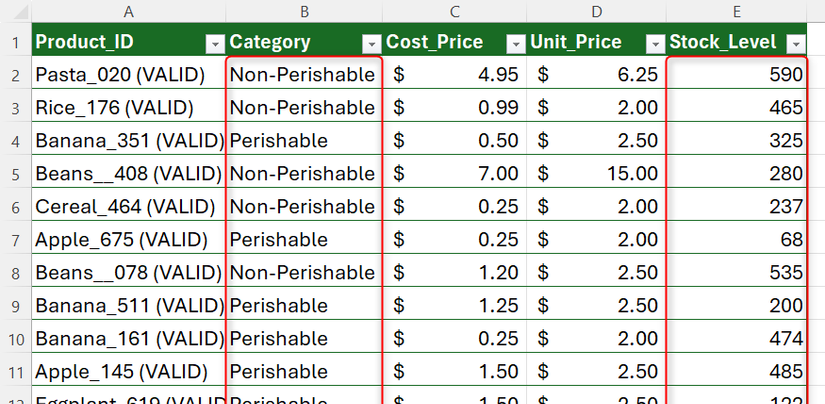Click the Pasta_020 (VALID) cell
Viewport: 825px width, 404px height.
point(120,75)
